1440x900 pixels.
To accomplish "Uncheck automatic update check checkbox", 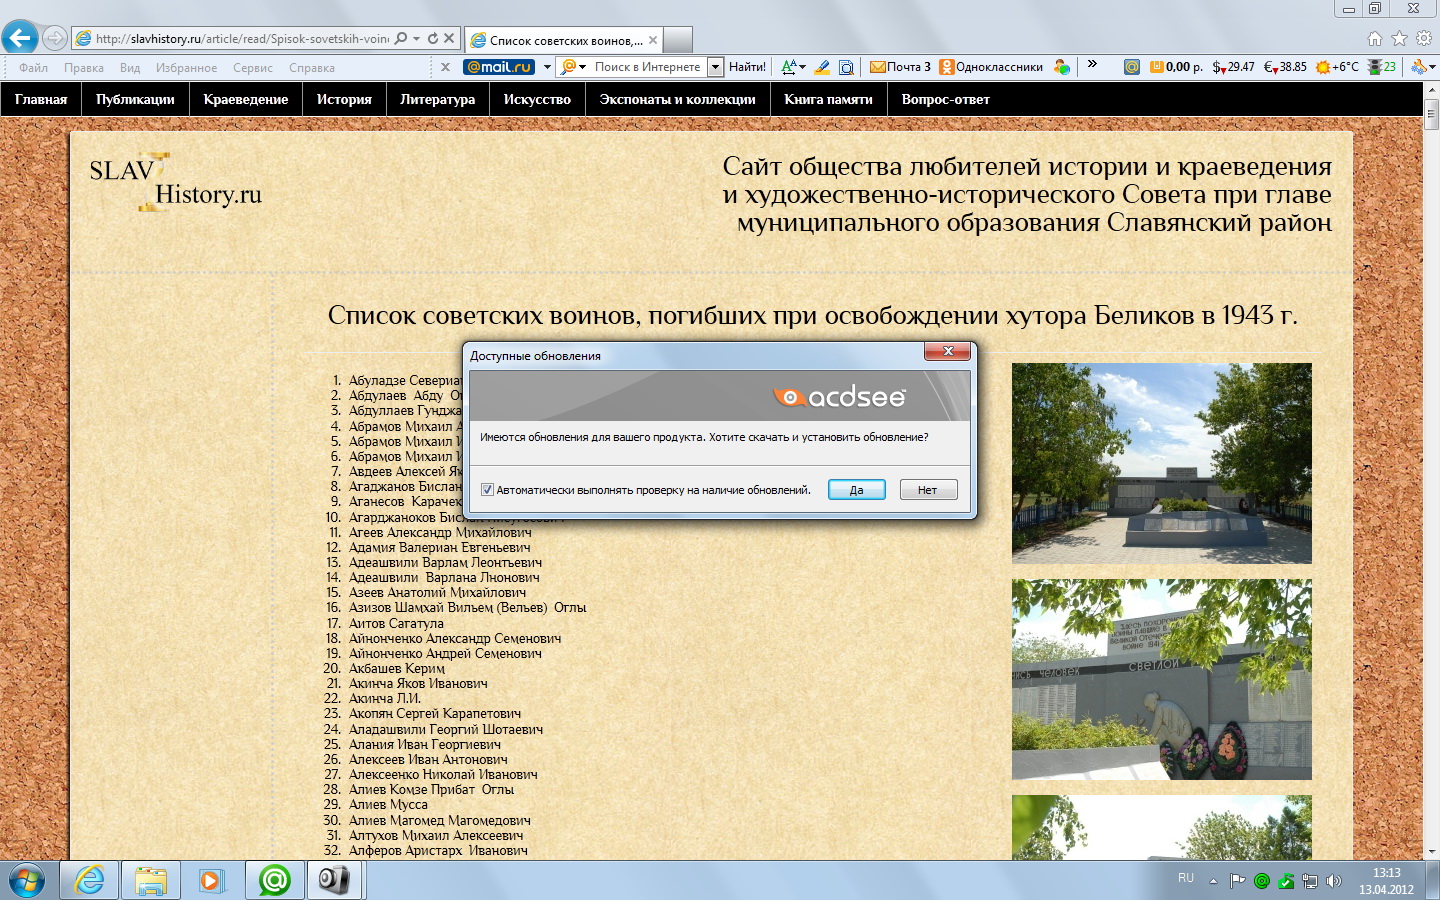I will [487, 490].
